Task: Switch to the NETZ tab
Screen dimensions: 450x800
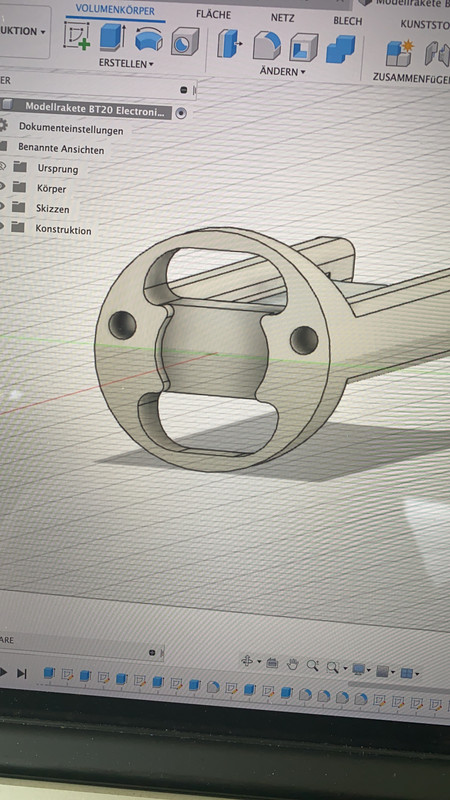Action: click(x=282, y=18)
